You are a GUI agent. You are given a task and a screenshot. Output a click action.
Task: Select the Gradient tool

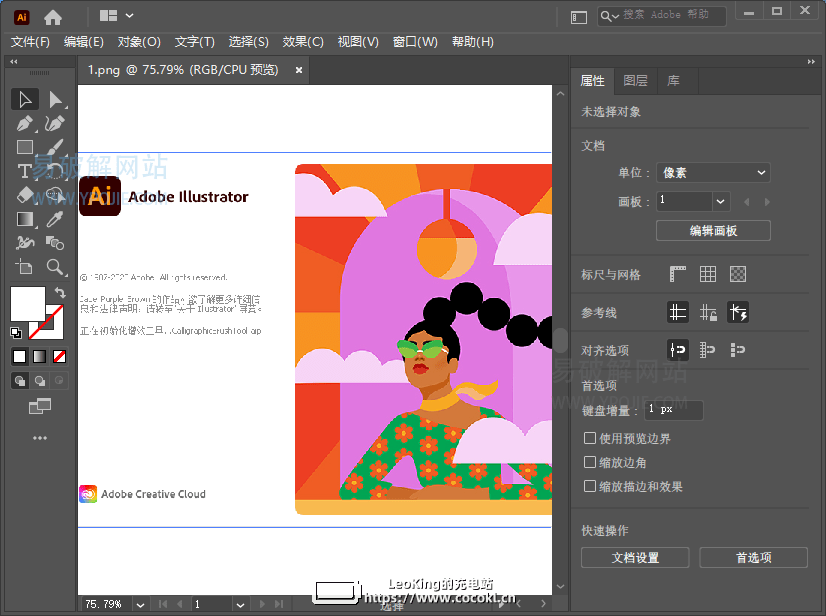[25, 219]
